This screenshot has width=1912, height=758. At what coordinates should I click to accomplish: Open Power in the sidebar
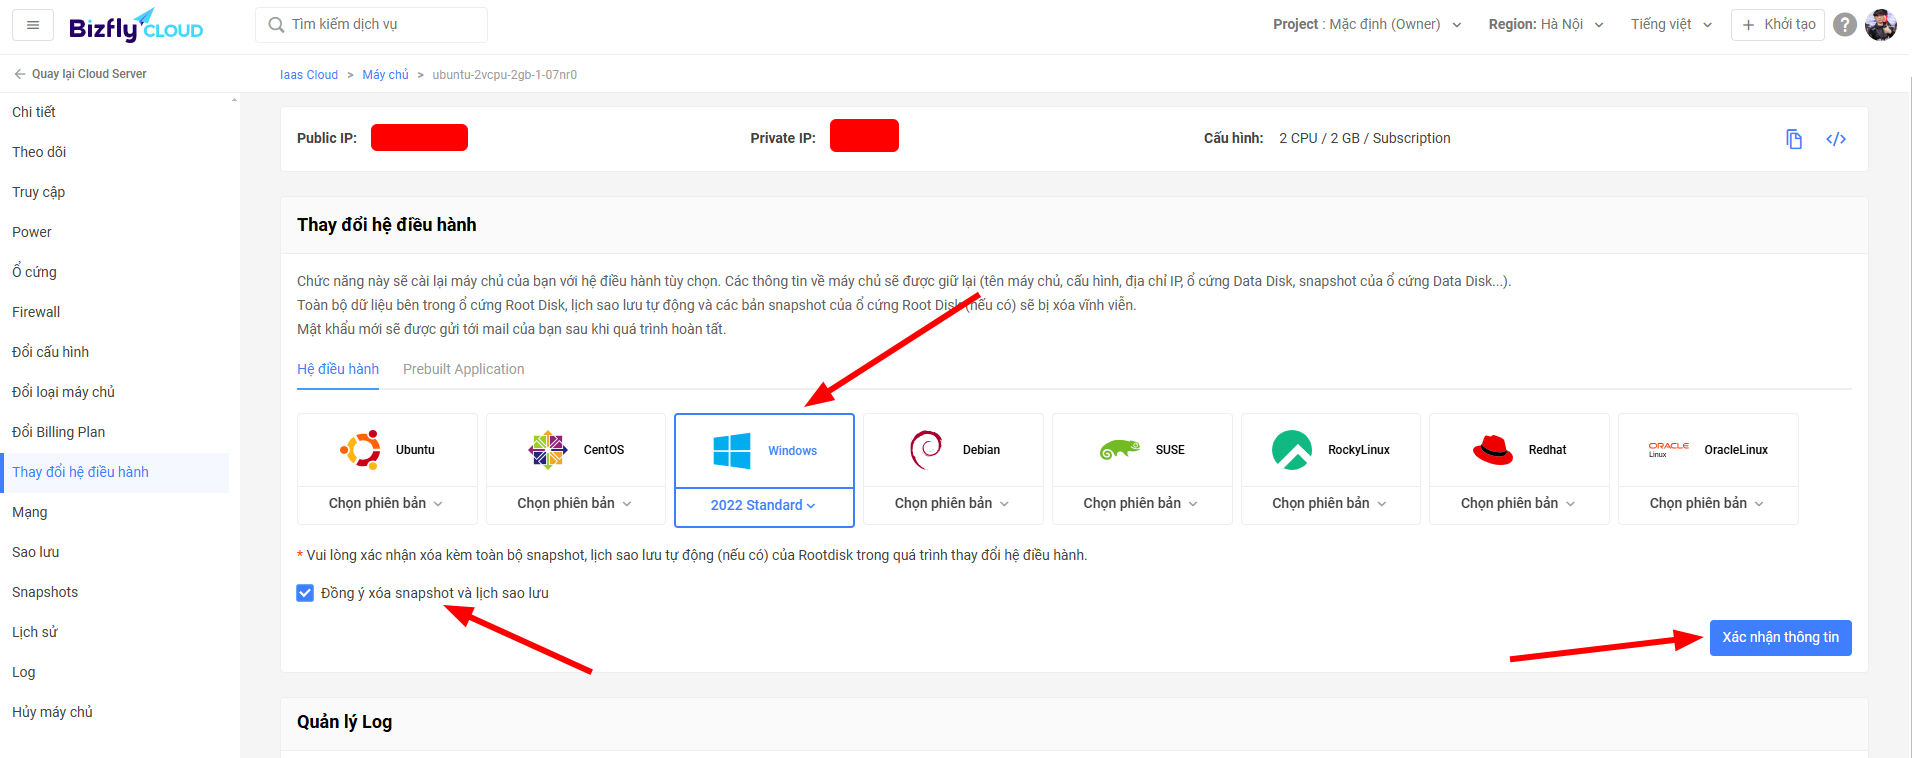115,232
